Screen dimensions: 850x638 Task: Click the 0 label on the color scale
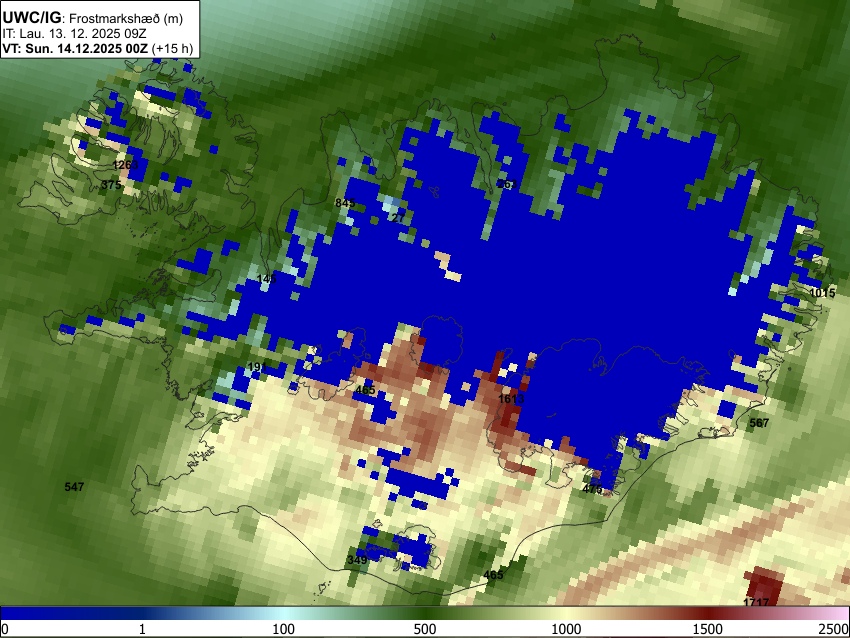pos(5,629)
